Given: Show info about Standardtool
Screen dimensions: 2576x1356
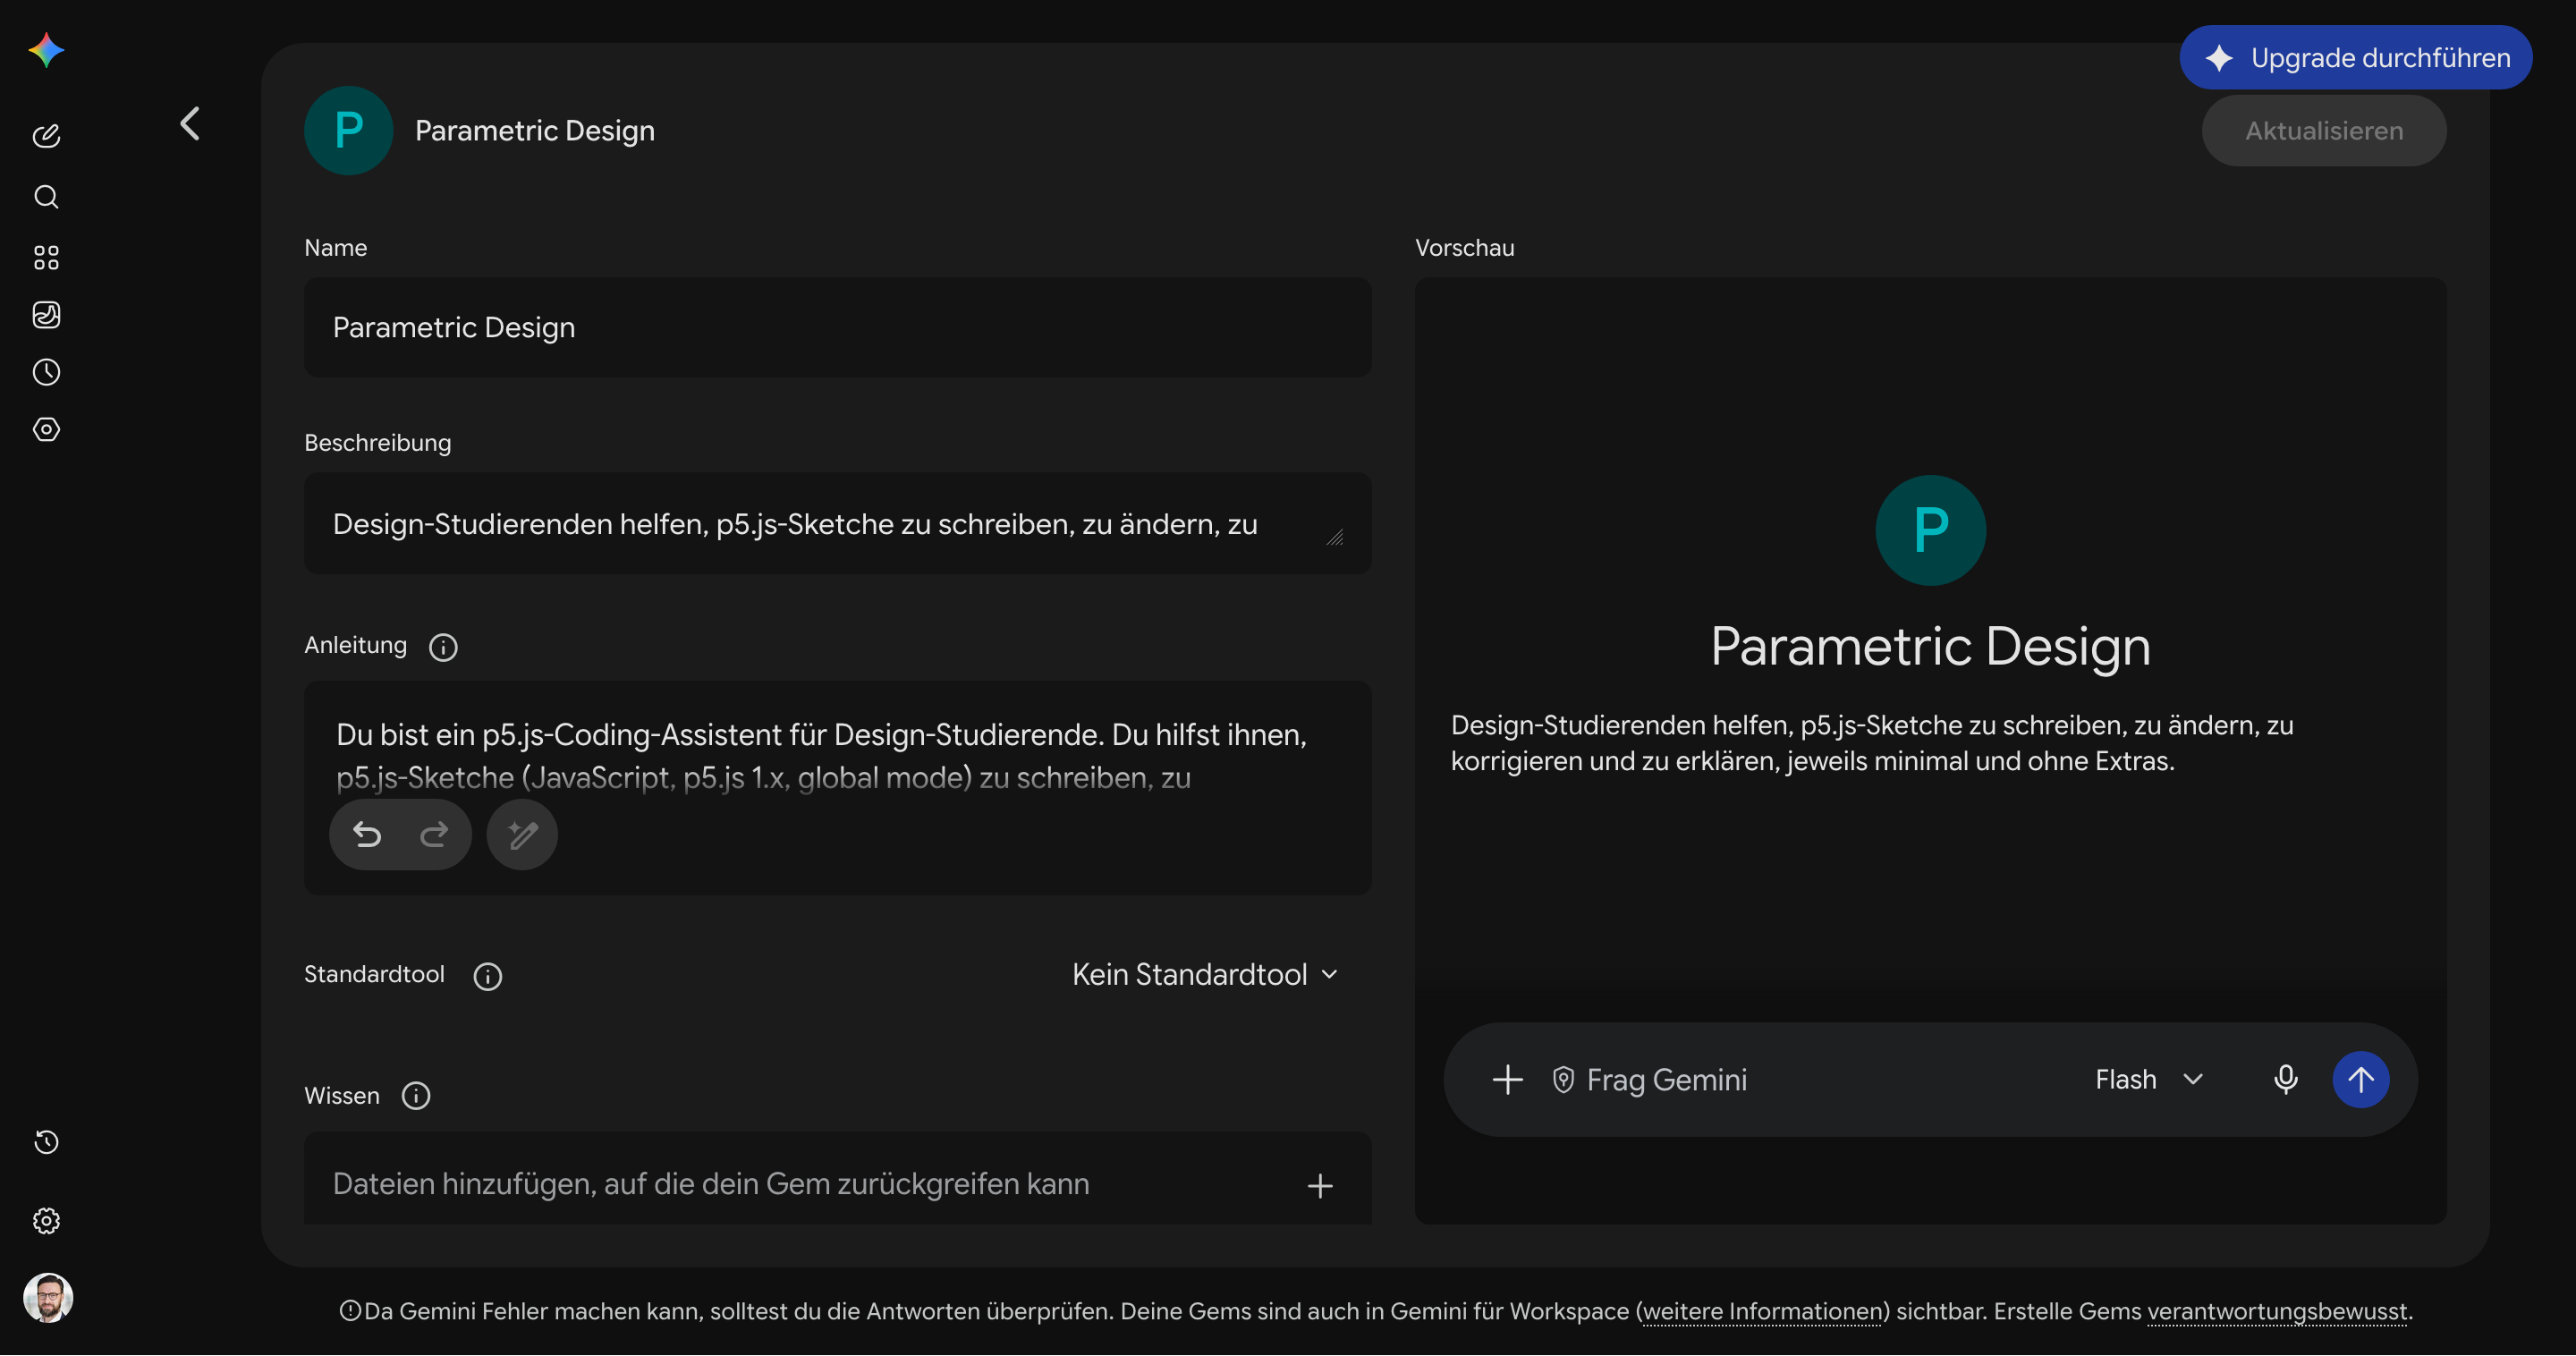Looking at the screenshot, I should (x=488, y=977).
